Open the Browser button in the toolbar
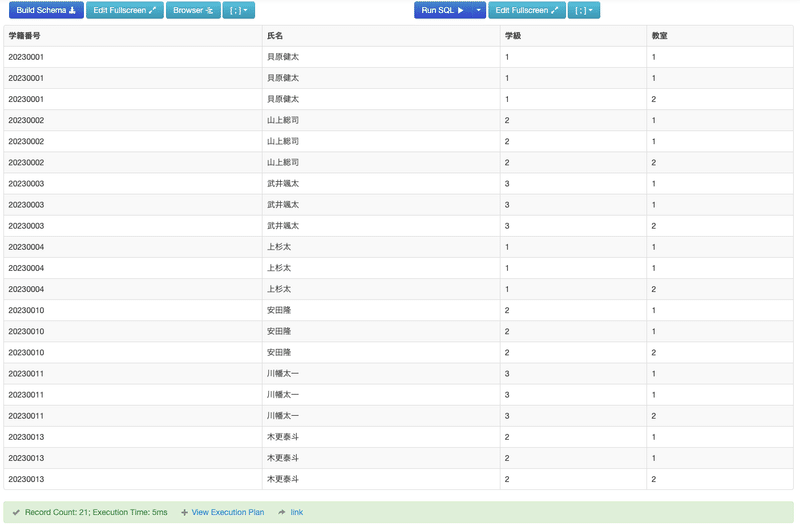 pos(193,10)
